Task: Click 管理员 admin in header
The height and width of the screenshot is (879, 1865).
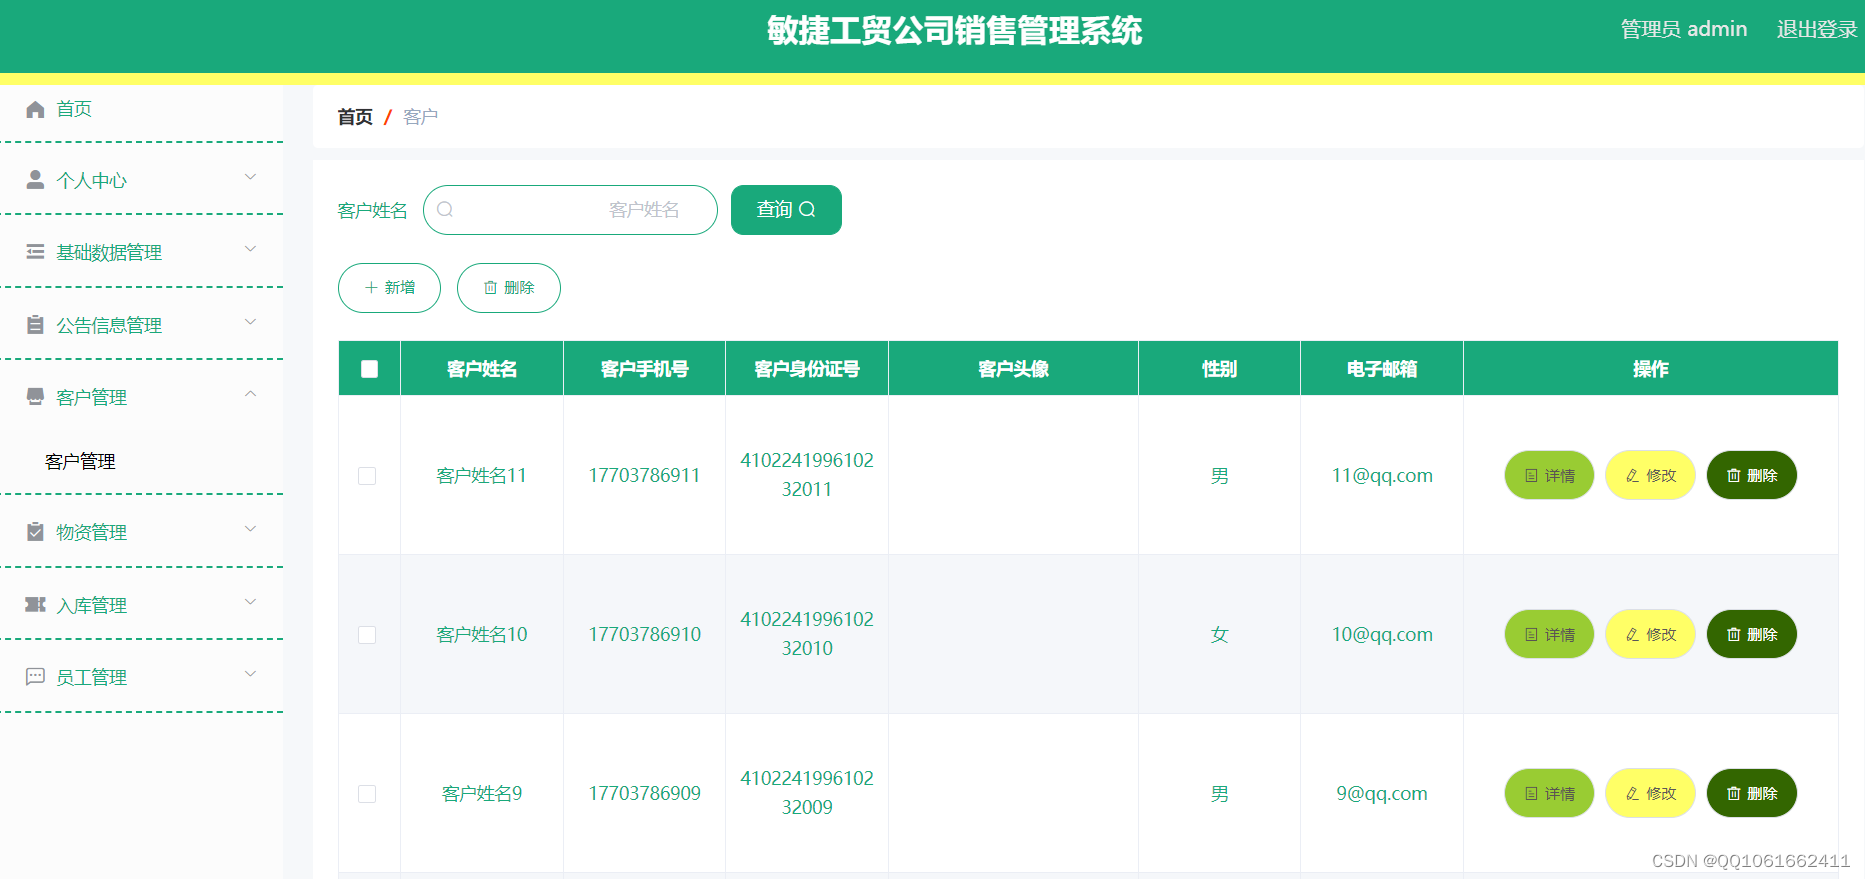Action: tap(1684, 30)
